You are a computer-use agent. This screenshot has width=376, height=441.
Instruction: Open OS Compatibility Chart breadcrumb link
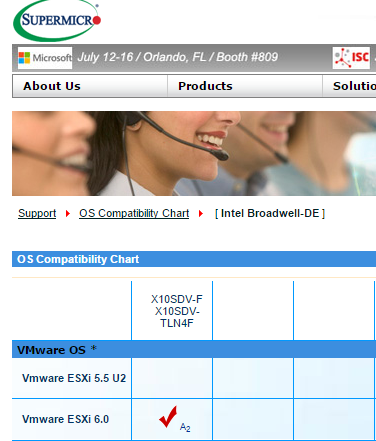pyautogui.click(x=134, y=213)
